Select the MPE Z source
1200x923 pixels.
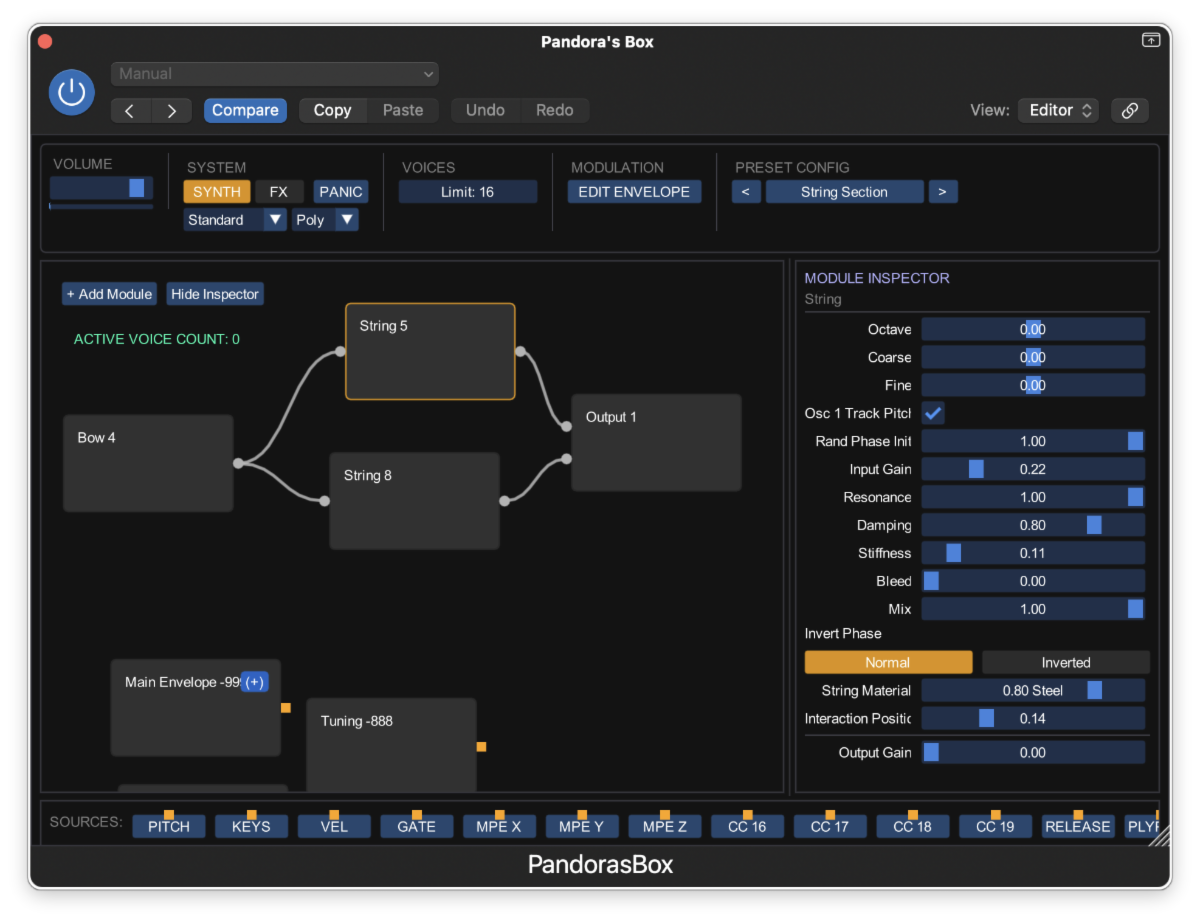pyautogui.click(x=665, y=826)
